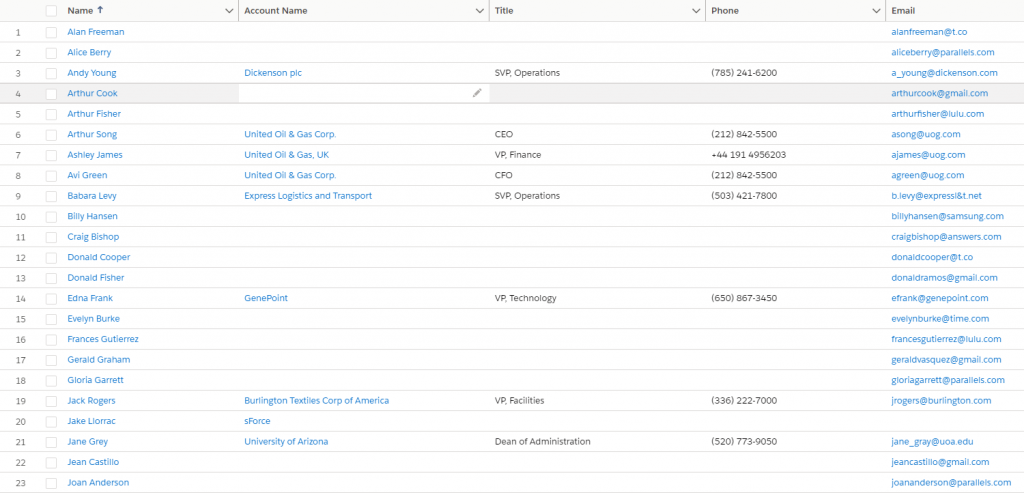Click title cell VP, Technology
1024x493 pixels.
[526, 298]
